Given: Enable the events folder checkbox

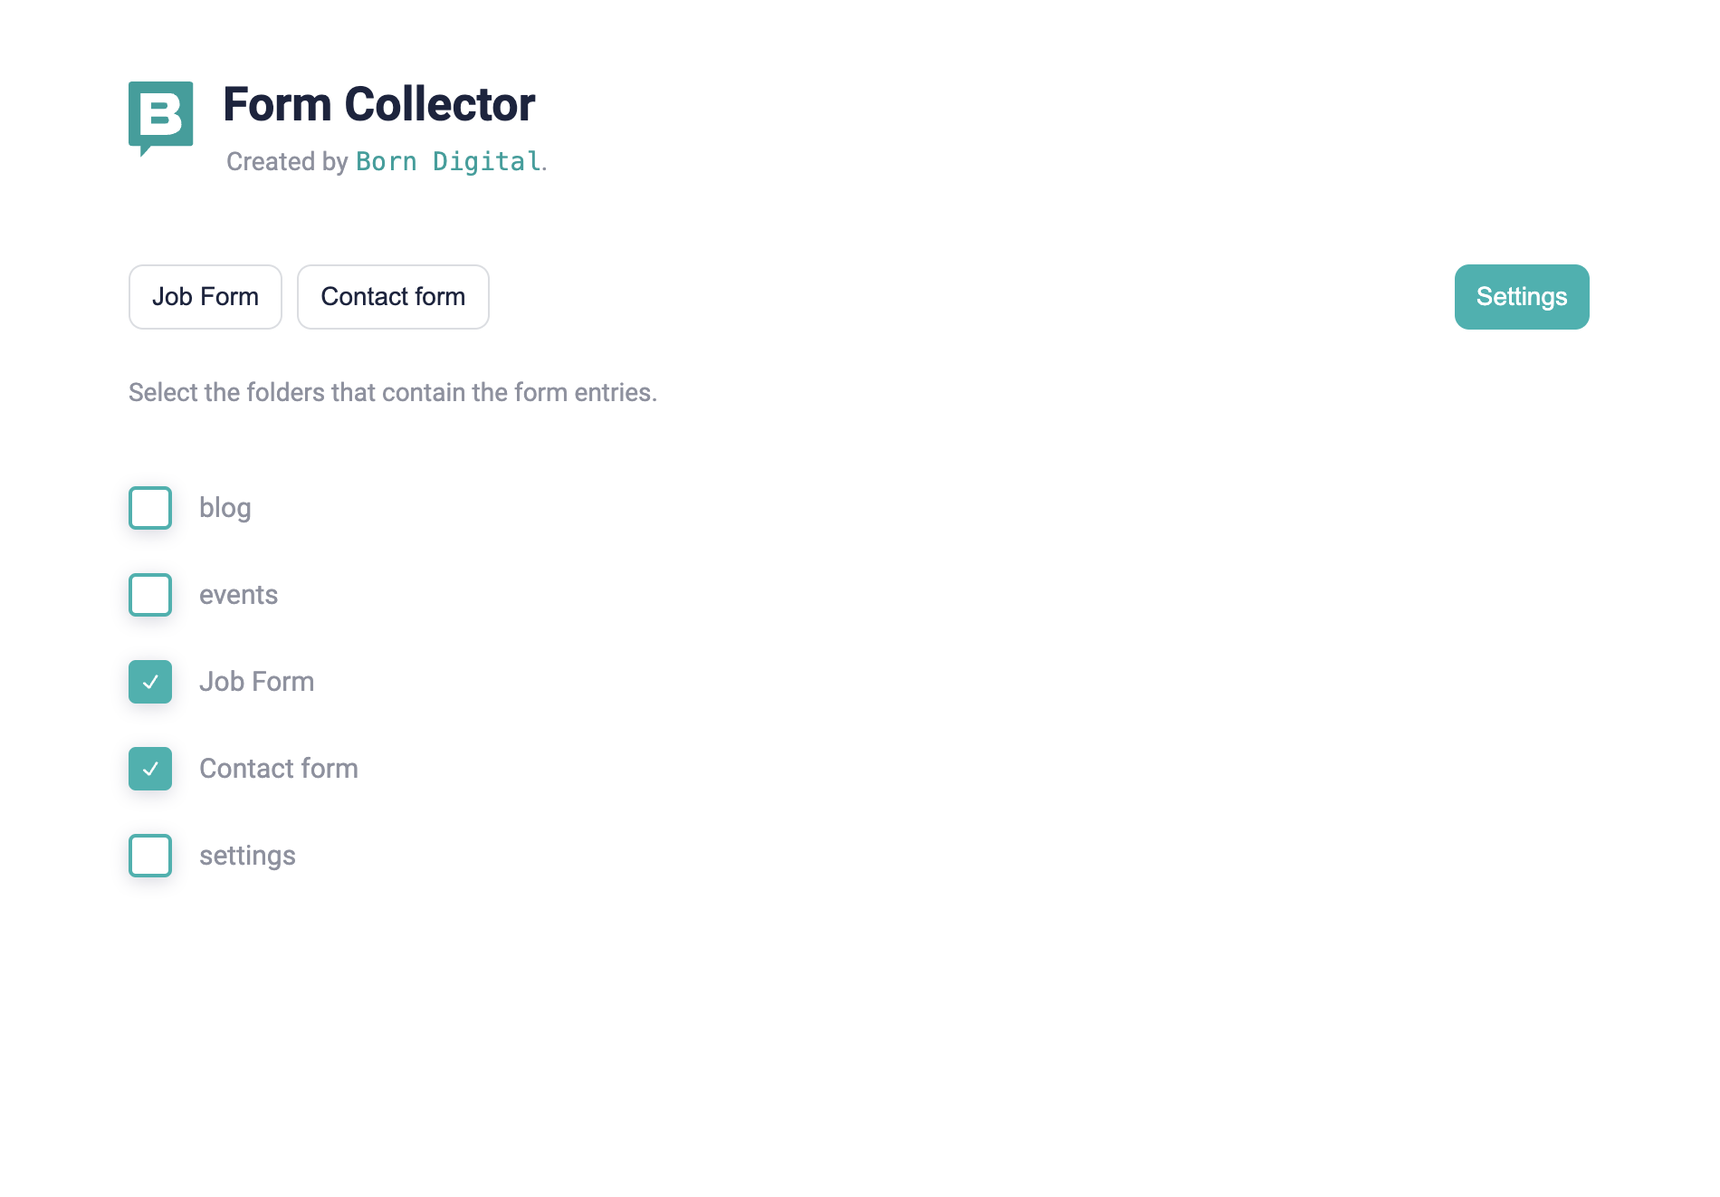Looking at the screenshot, I should point(149,595).
